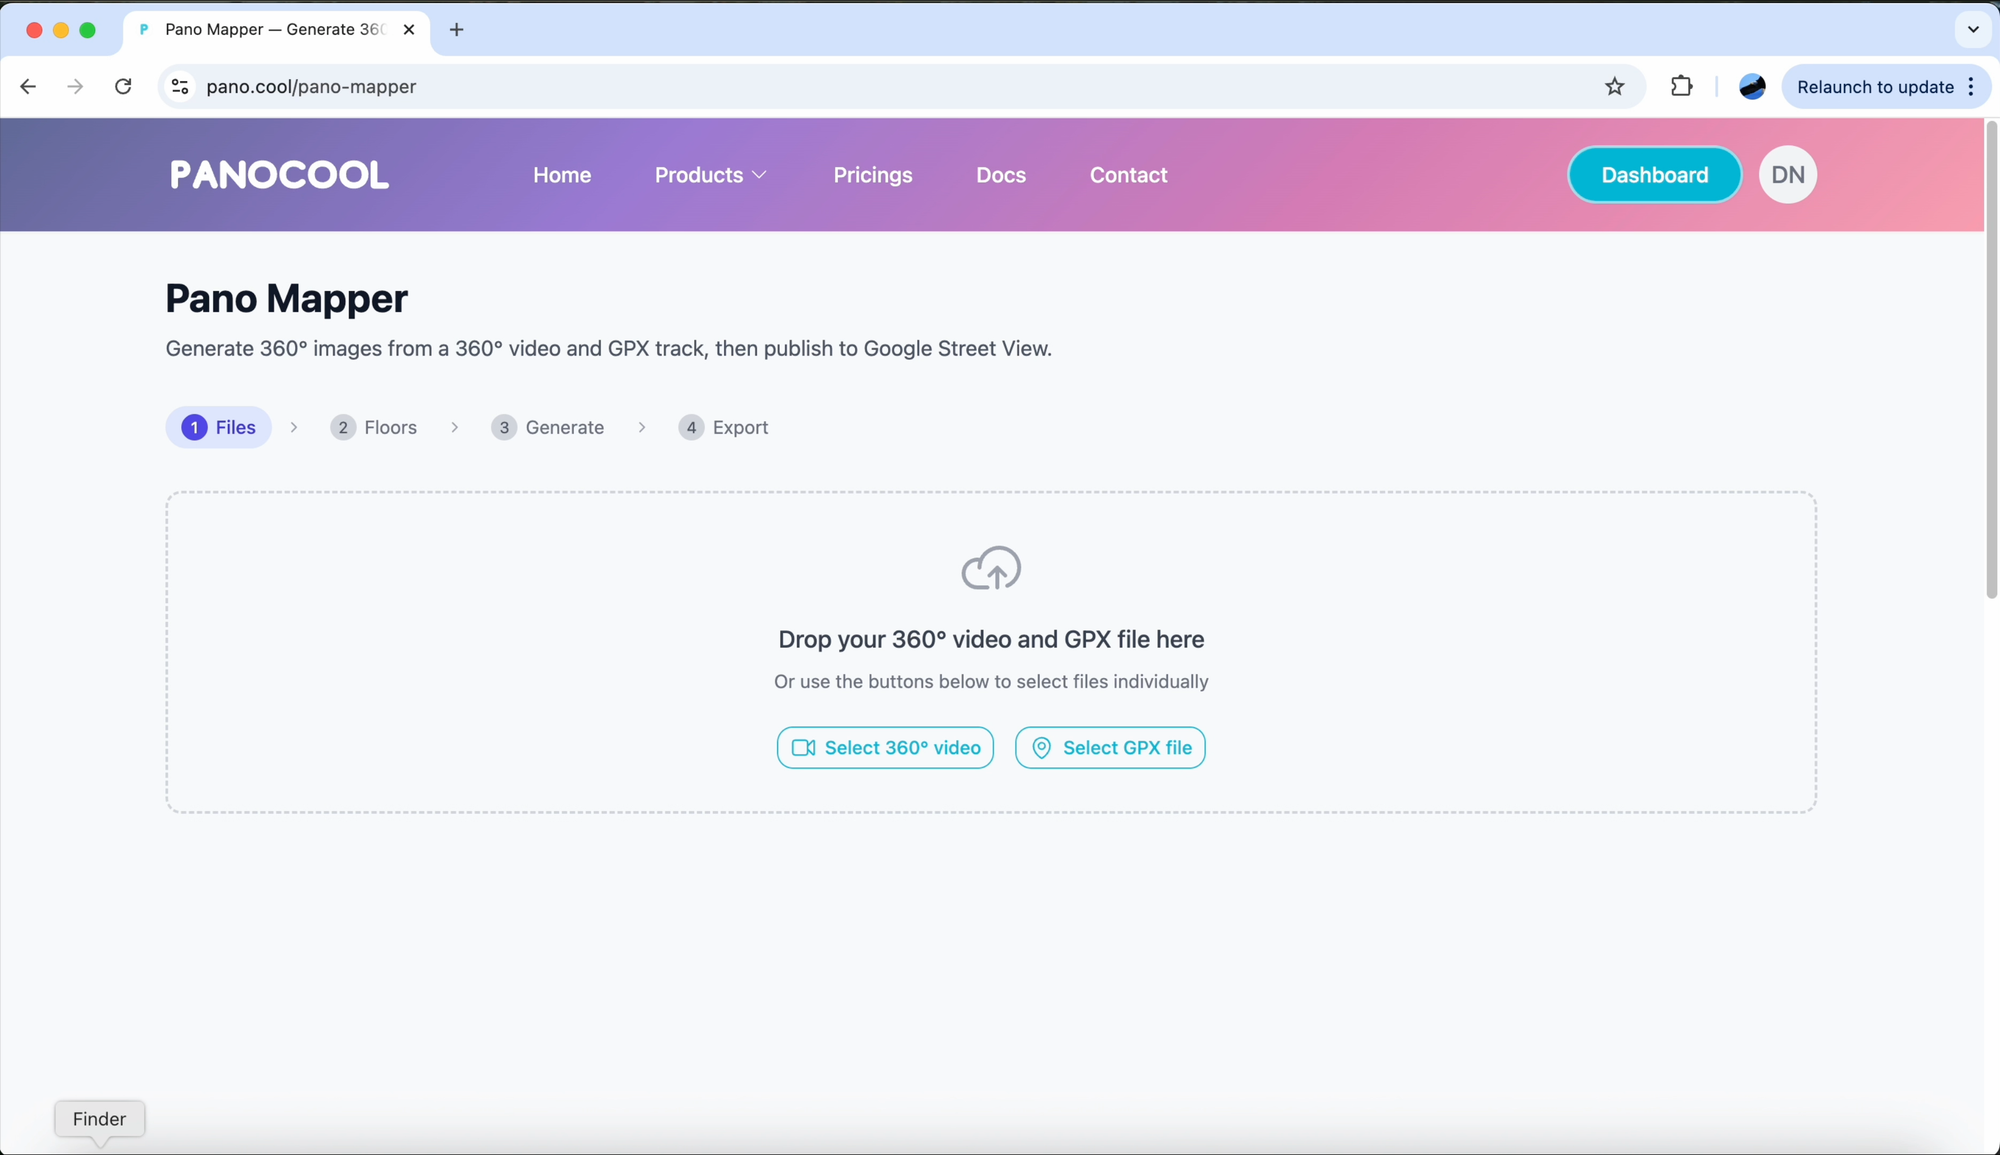The image size is (2000, 1155).
Task: Click the cloud upload icon
Action: 990,568
